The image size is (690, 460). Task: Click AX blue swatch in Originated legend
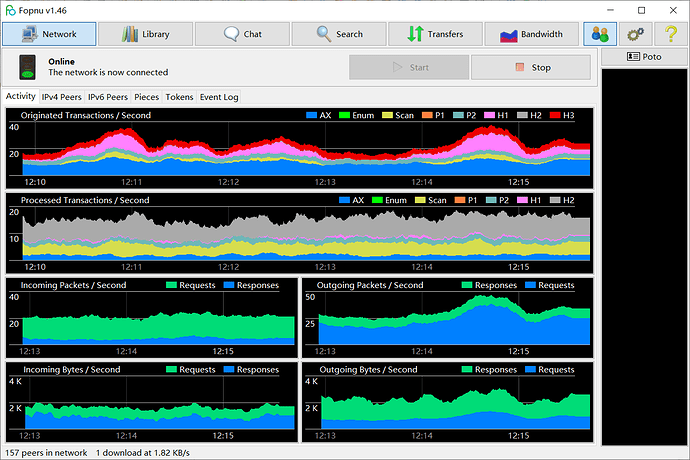[x=312, y=115]
